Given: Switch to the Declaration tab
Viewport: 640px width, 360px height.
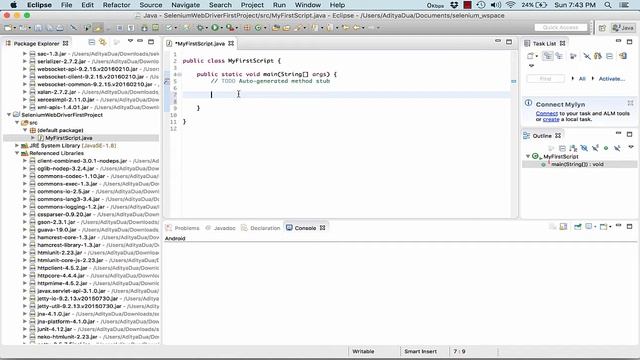Looking at the screenshot, I should pos(260,228).
